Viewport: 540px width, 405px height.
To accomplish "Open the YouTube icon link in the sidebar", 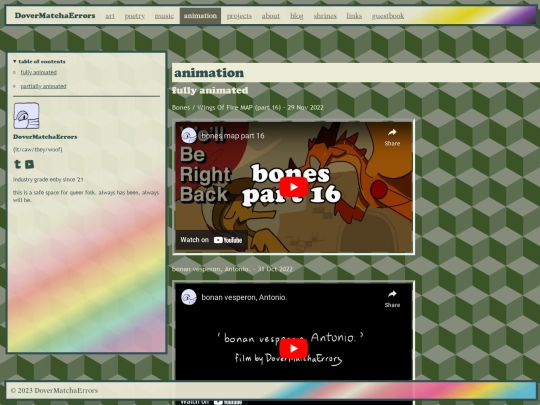I will coord(30,164).
